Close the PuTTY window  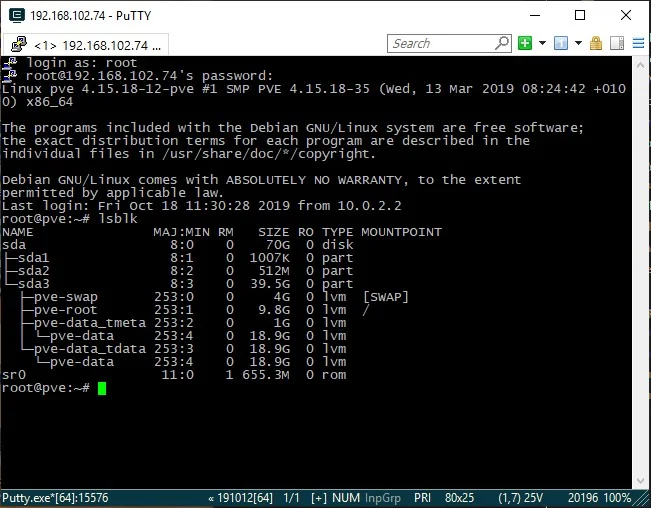point(626,15)
